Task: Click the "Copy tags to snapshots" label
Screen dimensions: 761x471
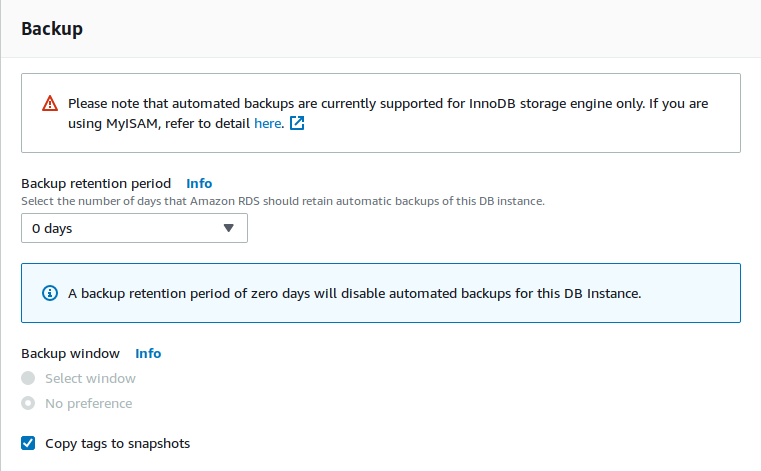Action: pyautogui.click(x=117, y=443)
